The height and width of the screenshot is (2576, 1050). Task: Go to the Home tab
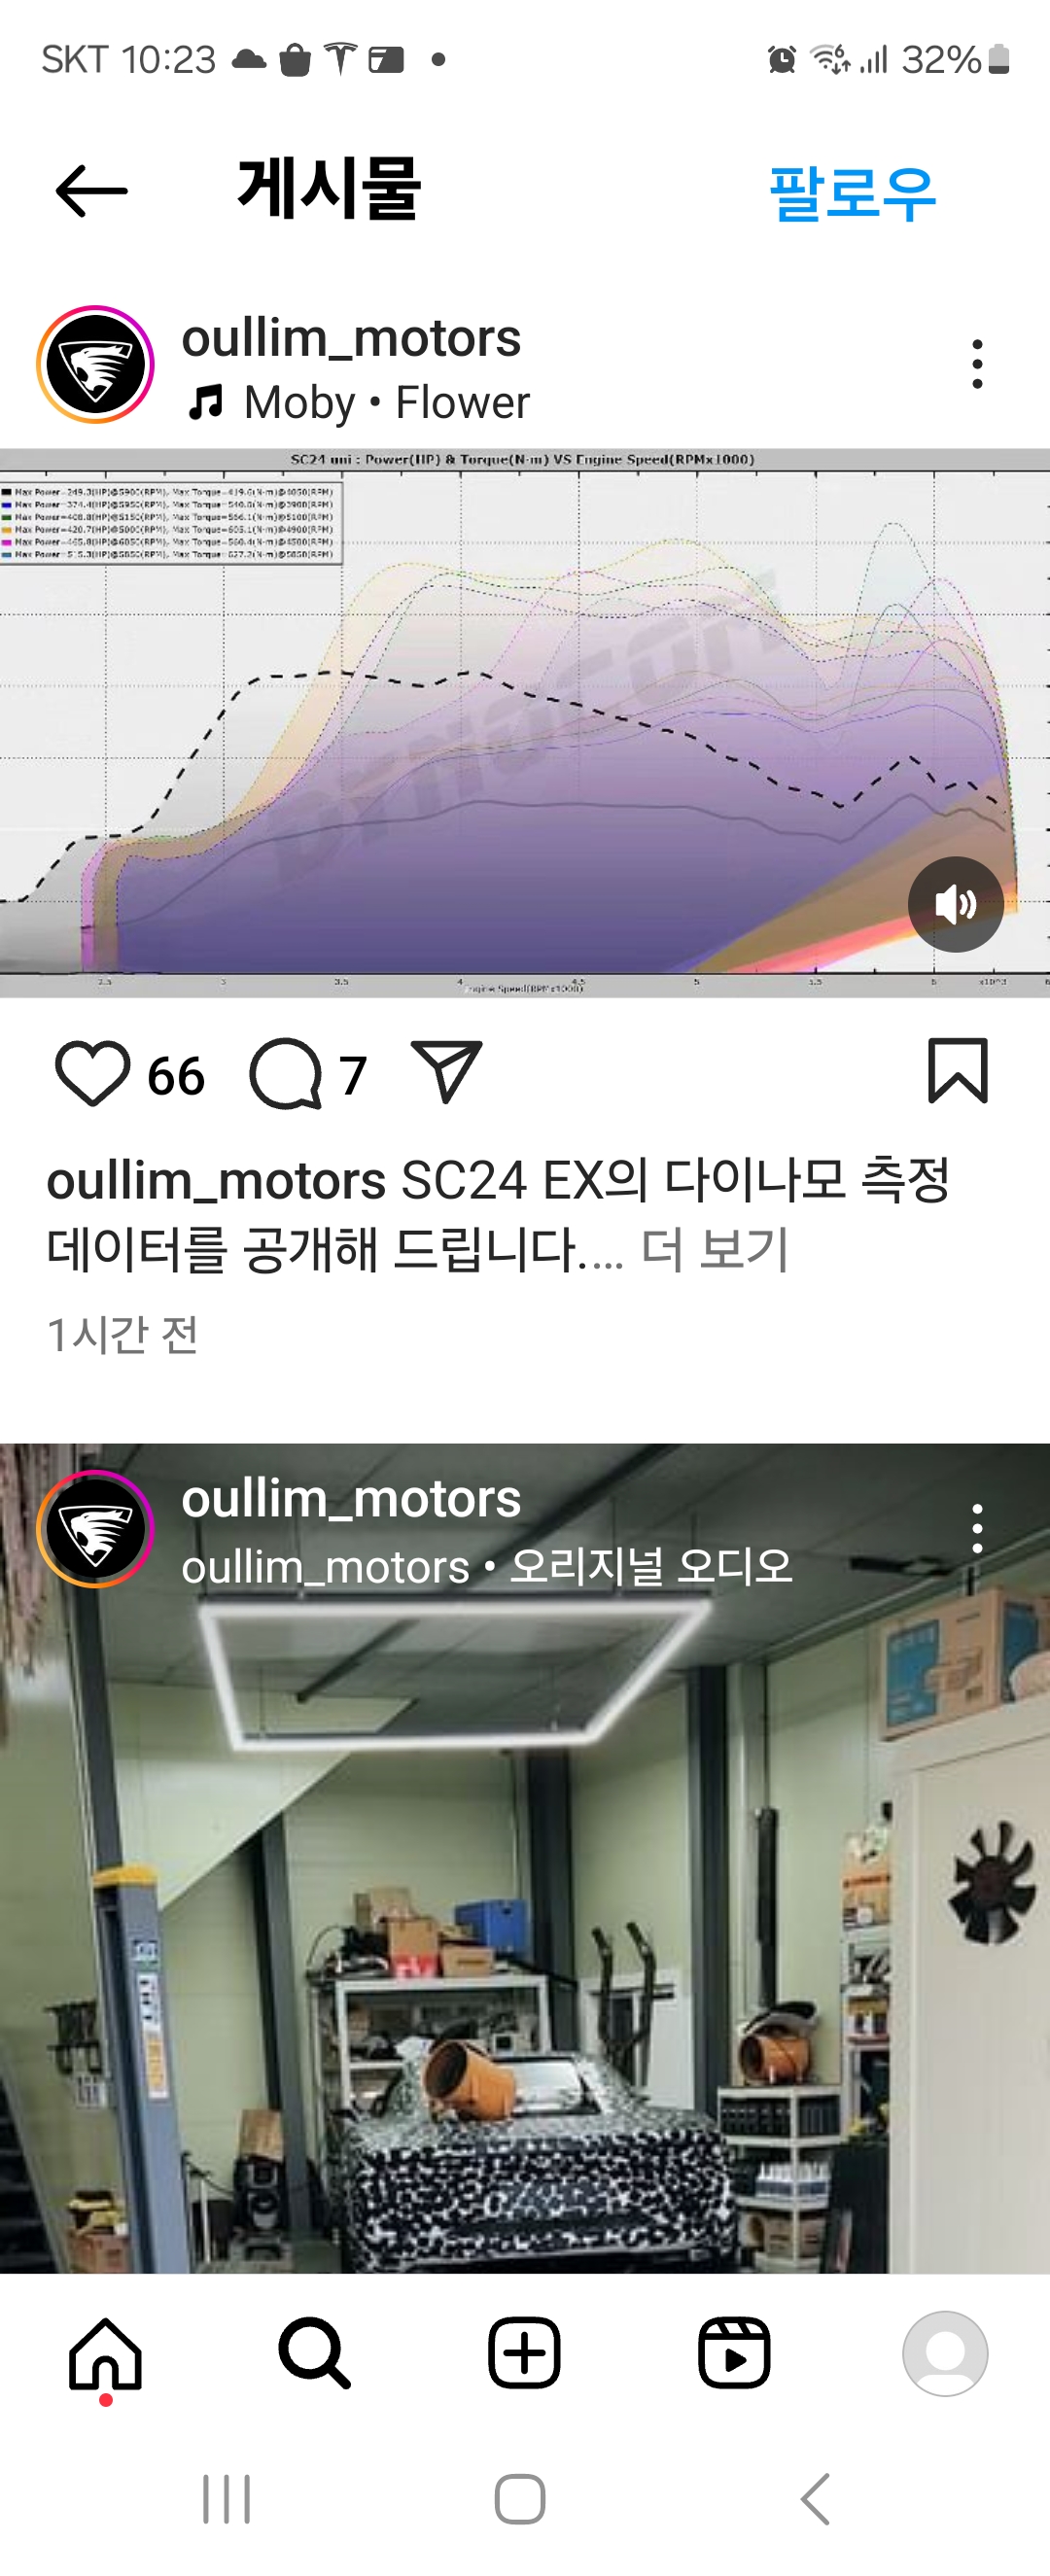[x=105, y=2354]
